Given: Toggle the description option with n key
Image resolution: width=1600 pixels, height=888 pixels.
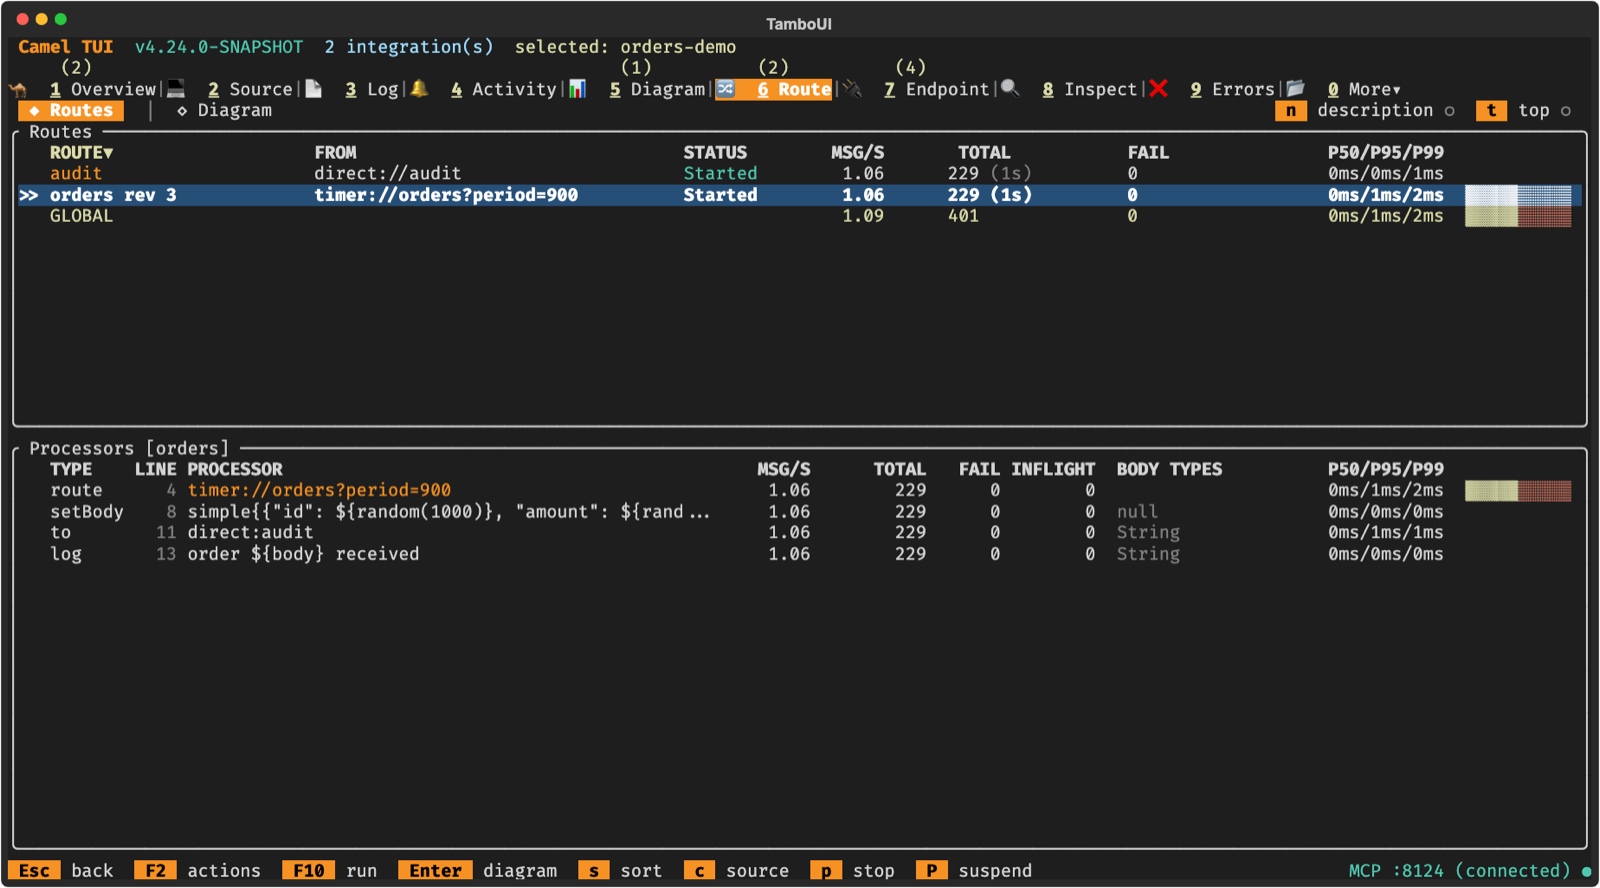Looking at the screenshot, I should pyautogui.click(x=1365, y=111).
